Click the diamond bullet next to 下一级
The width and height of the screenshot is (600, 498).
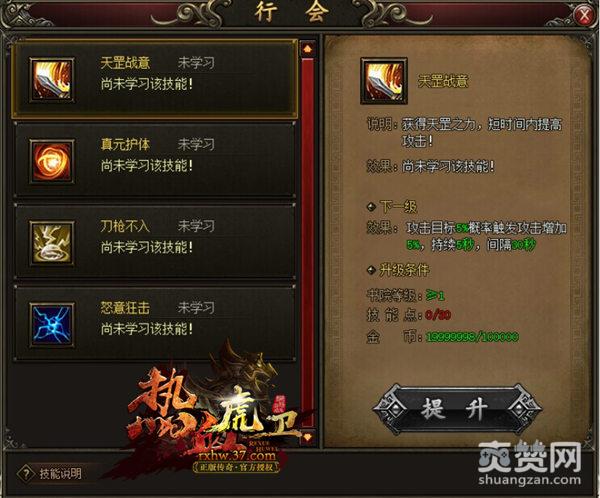click(371, 207)
